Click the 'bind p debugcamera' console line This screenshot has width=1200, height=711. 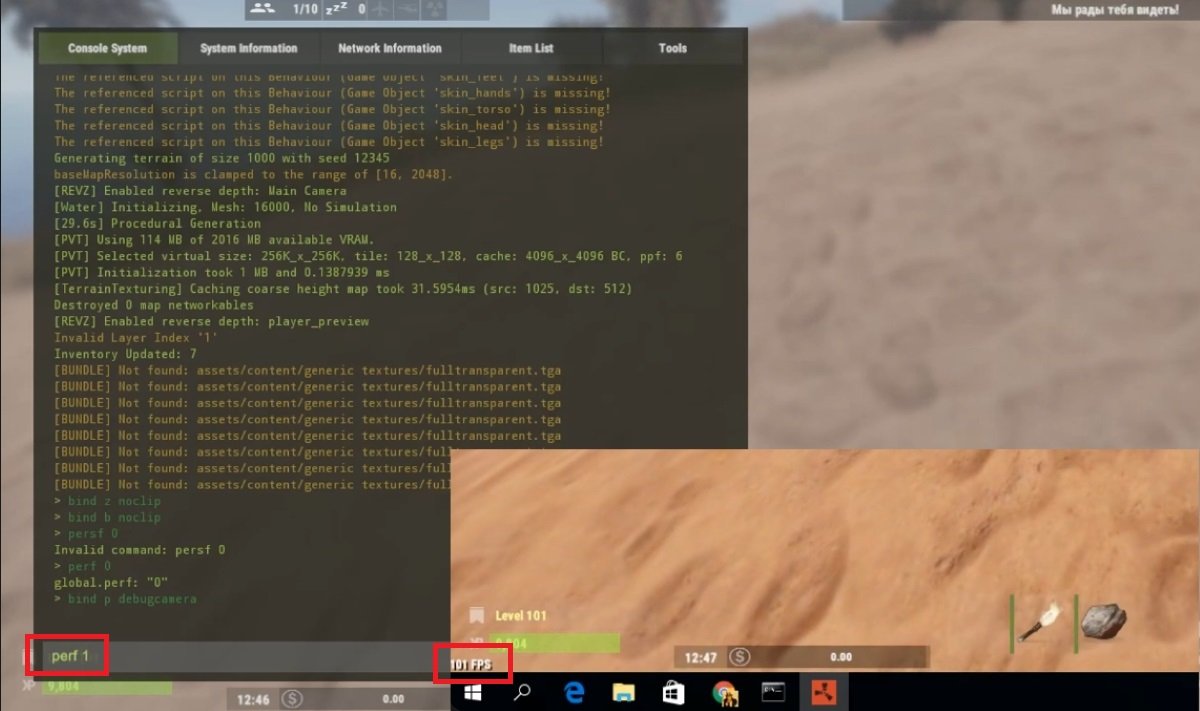125,599
